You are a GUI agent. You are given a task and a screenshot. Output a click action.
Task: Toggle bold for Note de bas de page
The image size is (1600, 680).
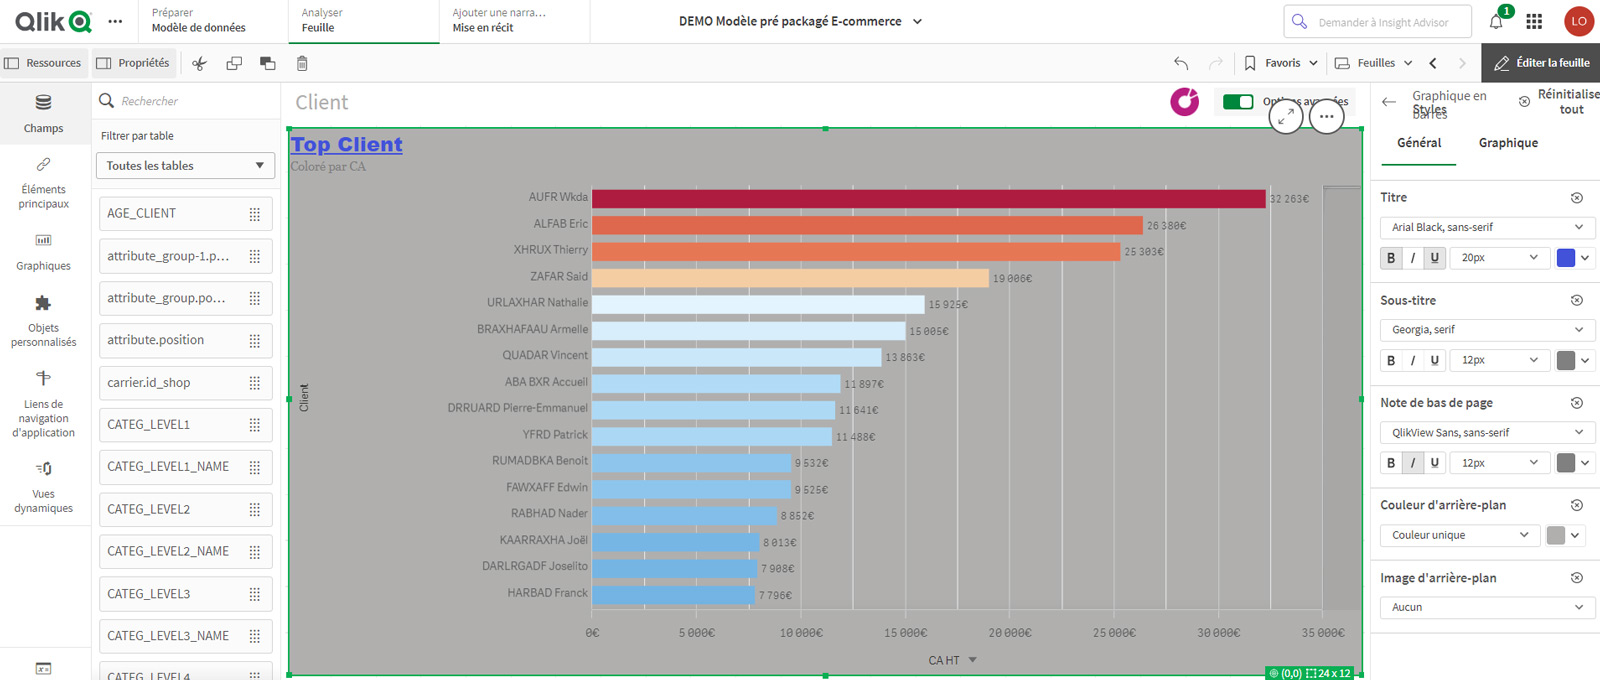(x=1391, y=463)
